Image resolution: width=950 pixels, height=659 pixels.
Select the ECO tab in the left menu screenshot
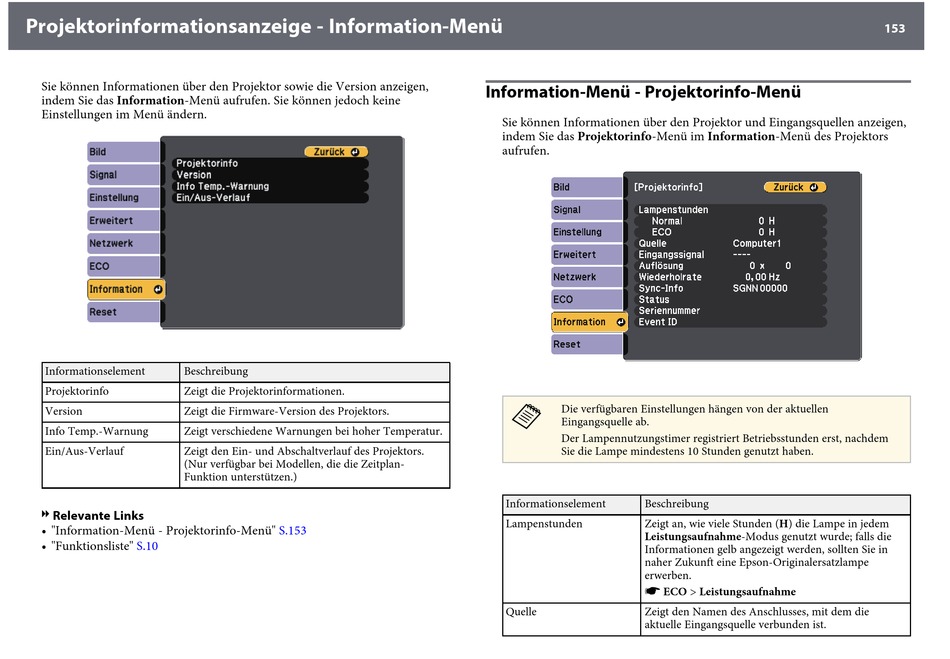(x=124, y=267)
